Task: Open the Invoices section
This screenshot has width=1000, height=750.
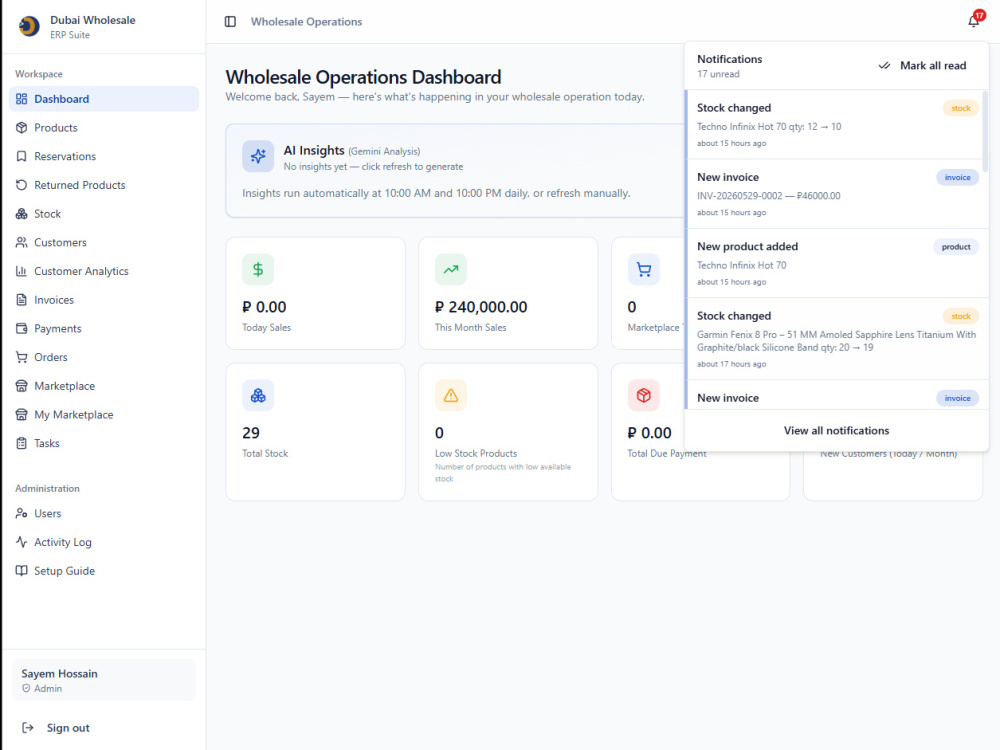Action: (104, 300)
